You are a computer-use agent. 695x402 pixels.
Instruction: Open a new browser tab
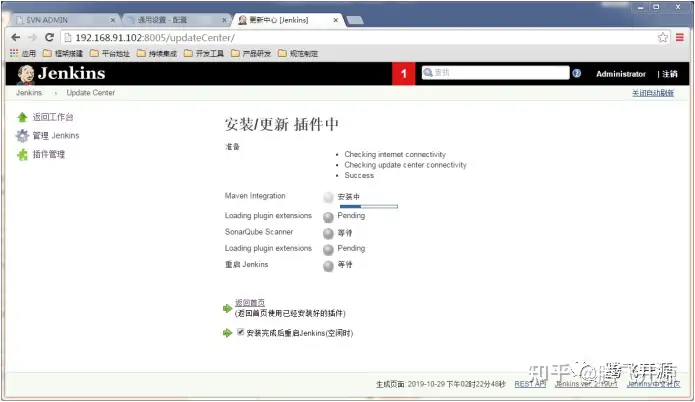(355, 20)
